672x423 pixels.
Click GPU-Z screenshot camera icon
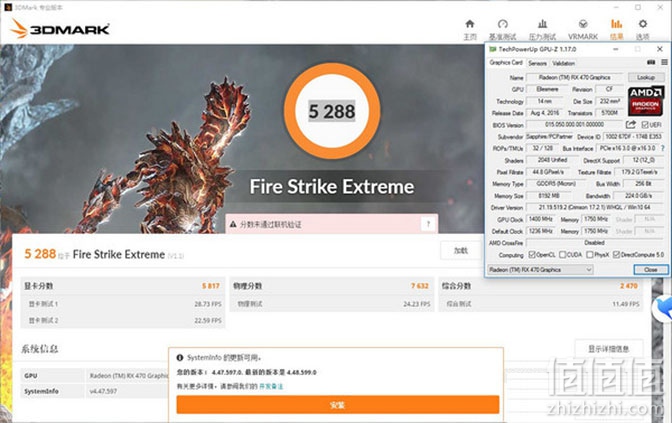coord(651,63)
